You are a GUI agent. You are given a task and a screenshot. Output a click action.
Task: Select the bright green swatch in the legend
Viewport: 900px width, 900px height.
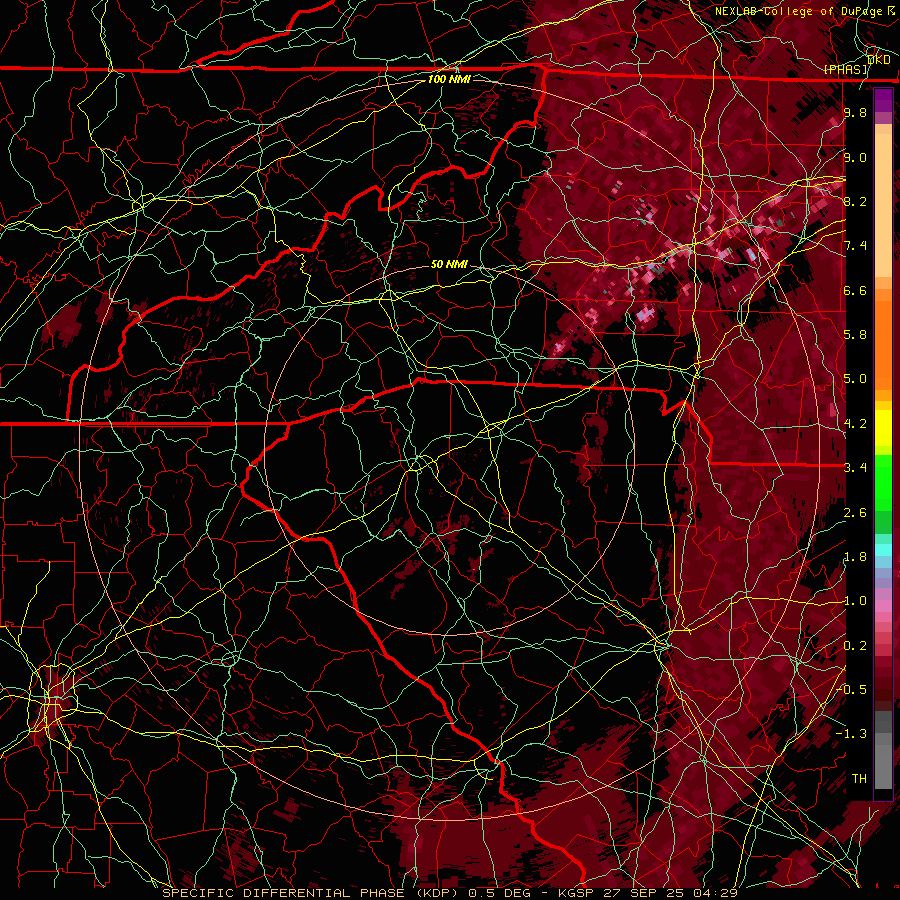[883, 482]
